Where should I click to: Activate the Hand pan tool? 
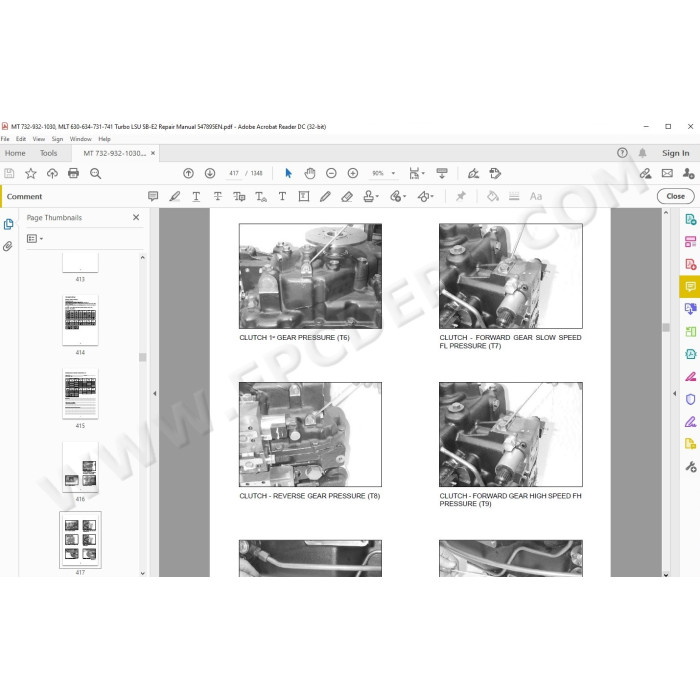(310, 173)
